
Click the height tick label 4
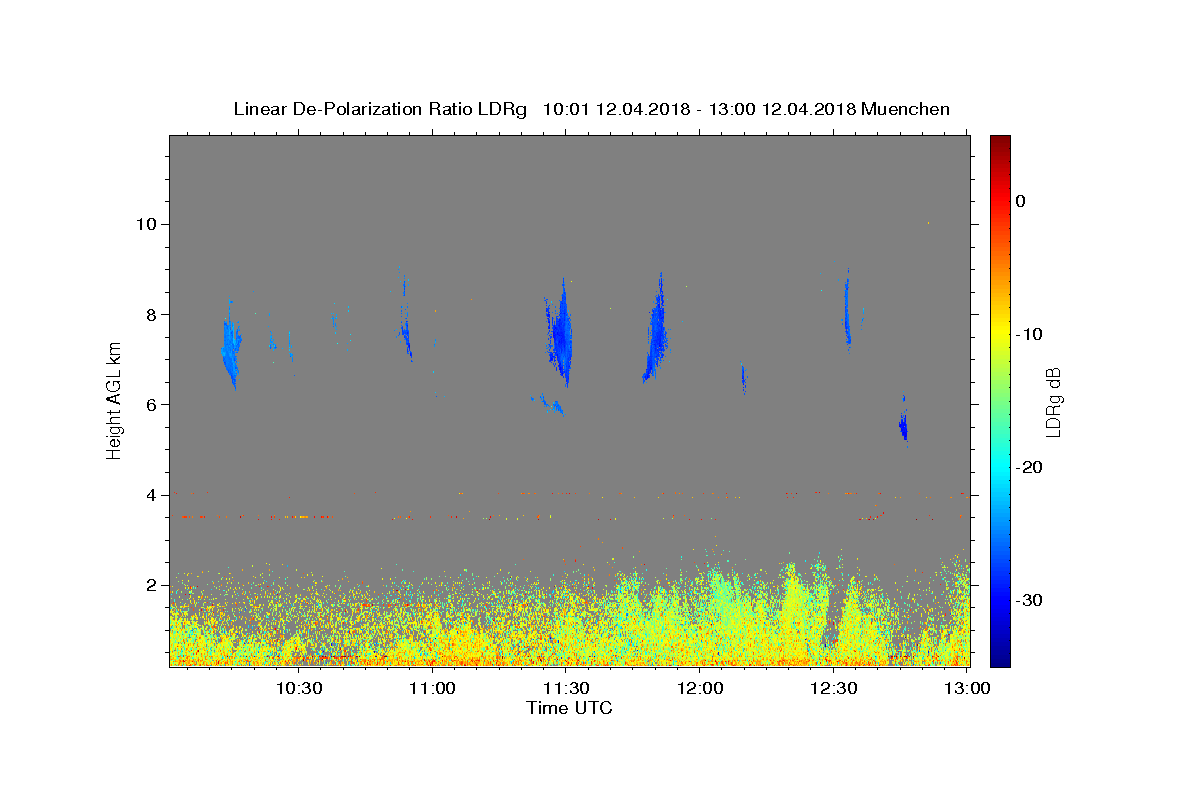click(x=152, y=495)
